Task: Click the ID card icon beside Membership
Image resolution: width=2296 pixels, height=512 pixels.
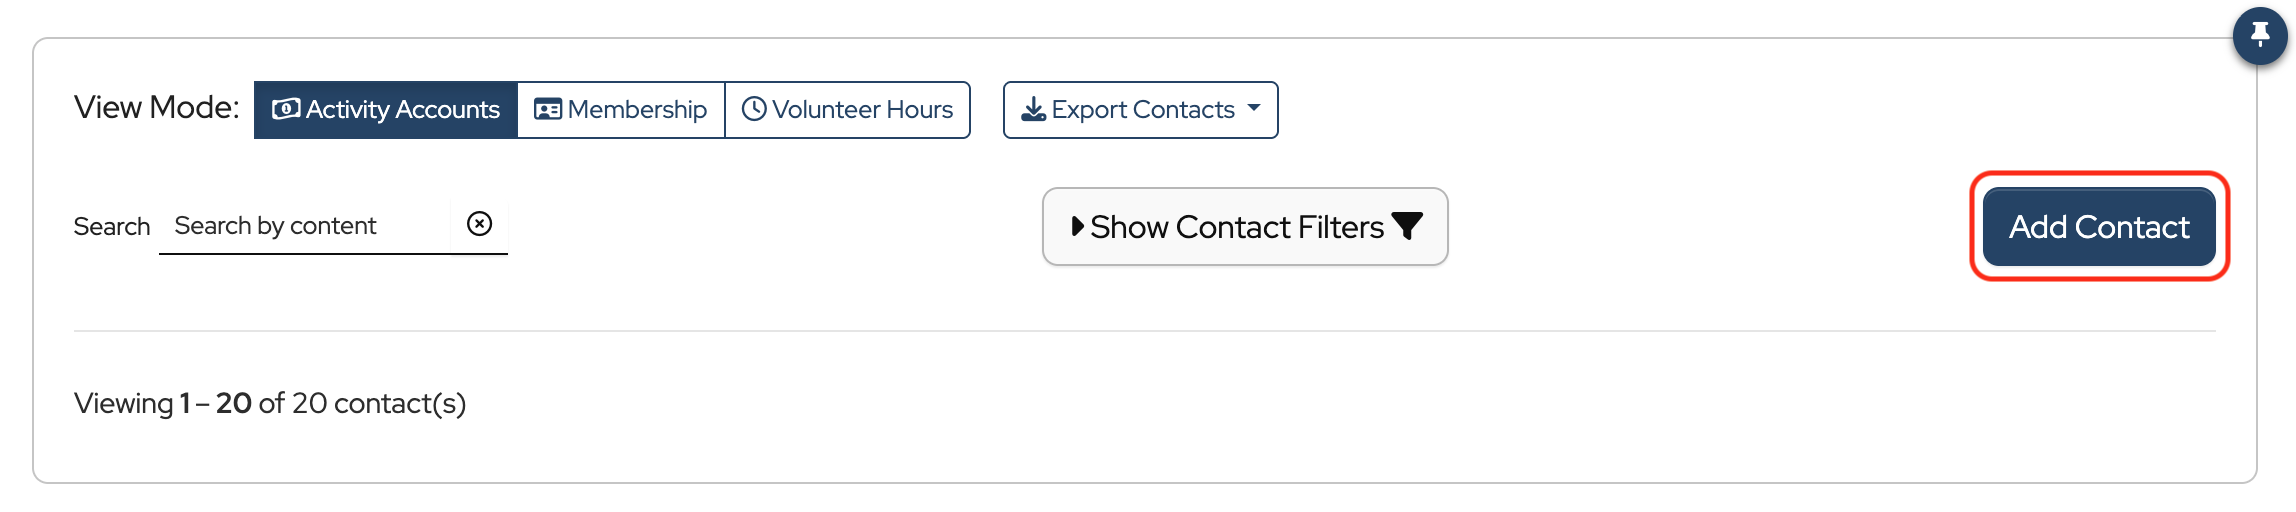Action: click(x=548, y=109)
